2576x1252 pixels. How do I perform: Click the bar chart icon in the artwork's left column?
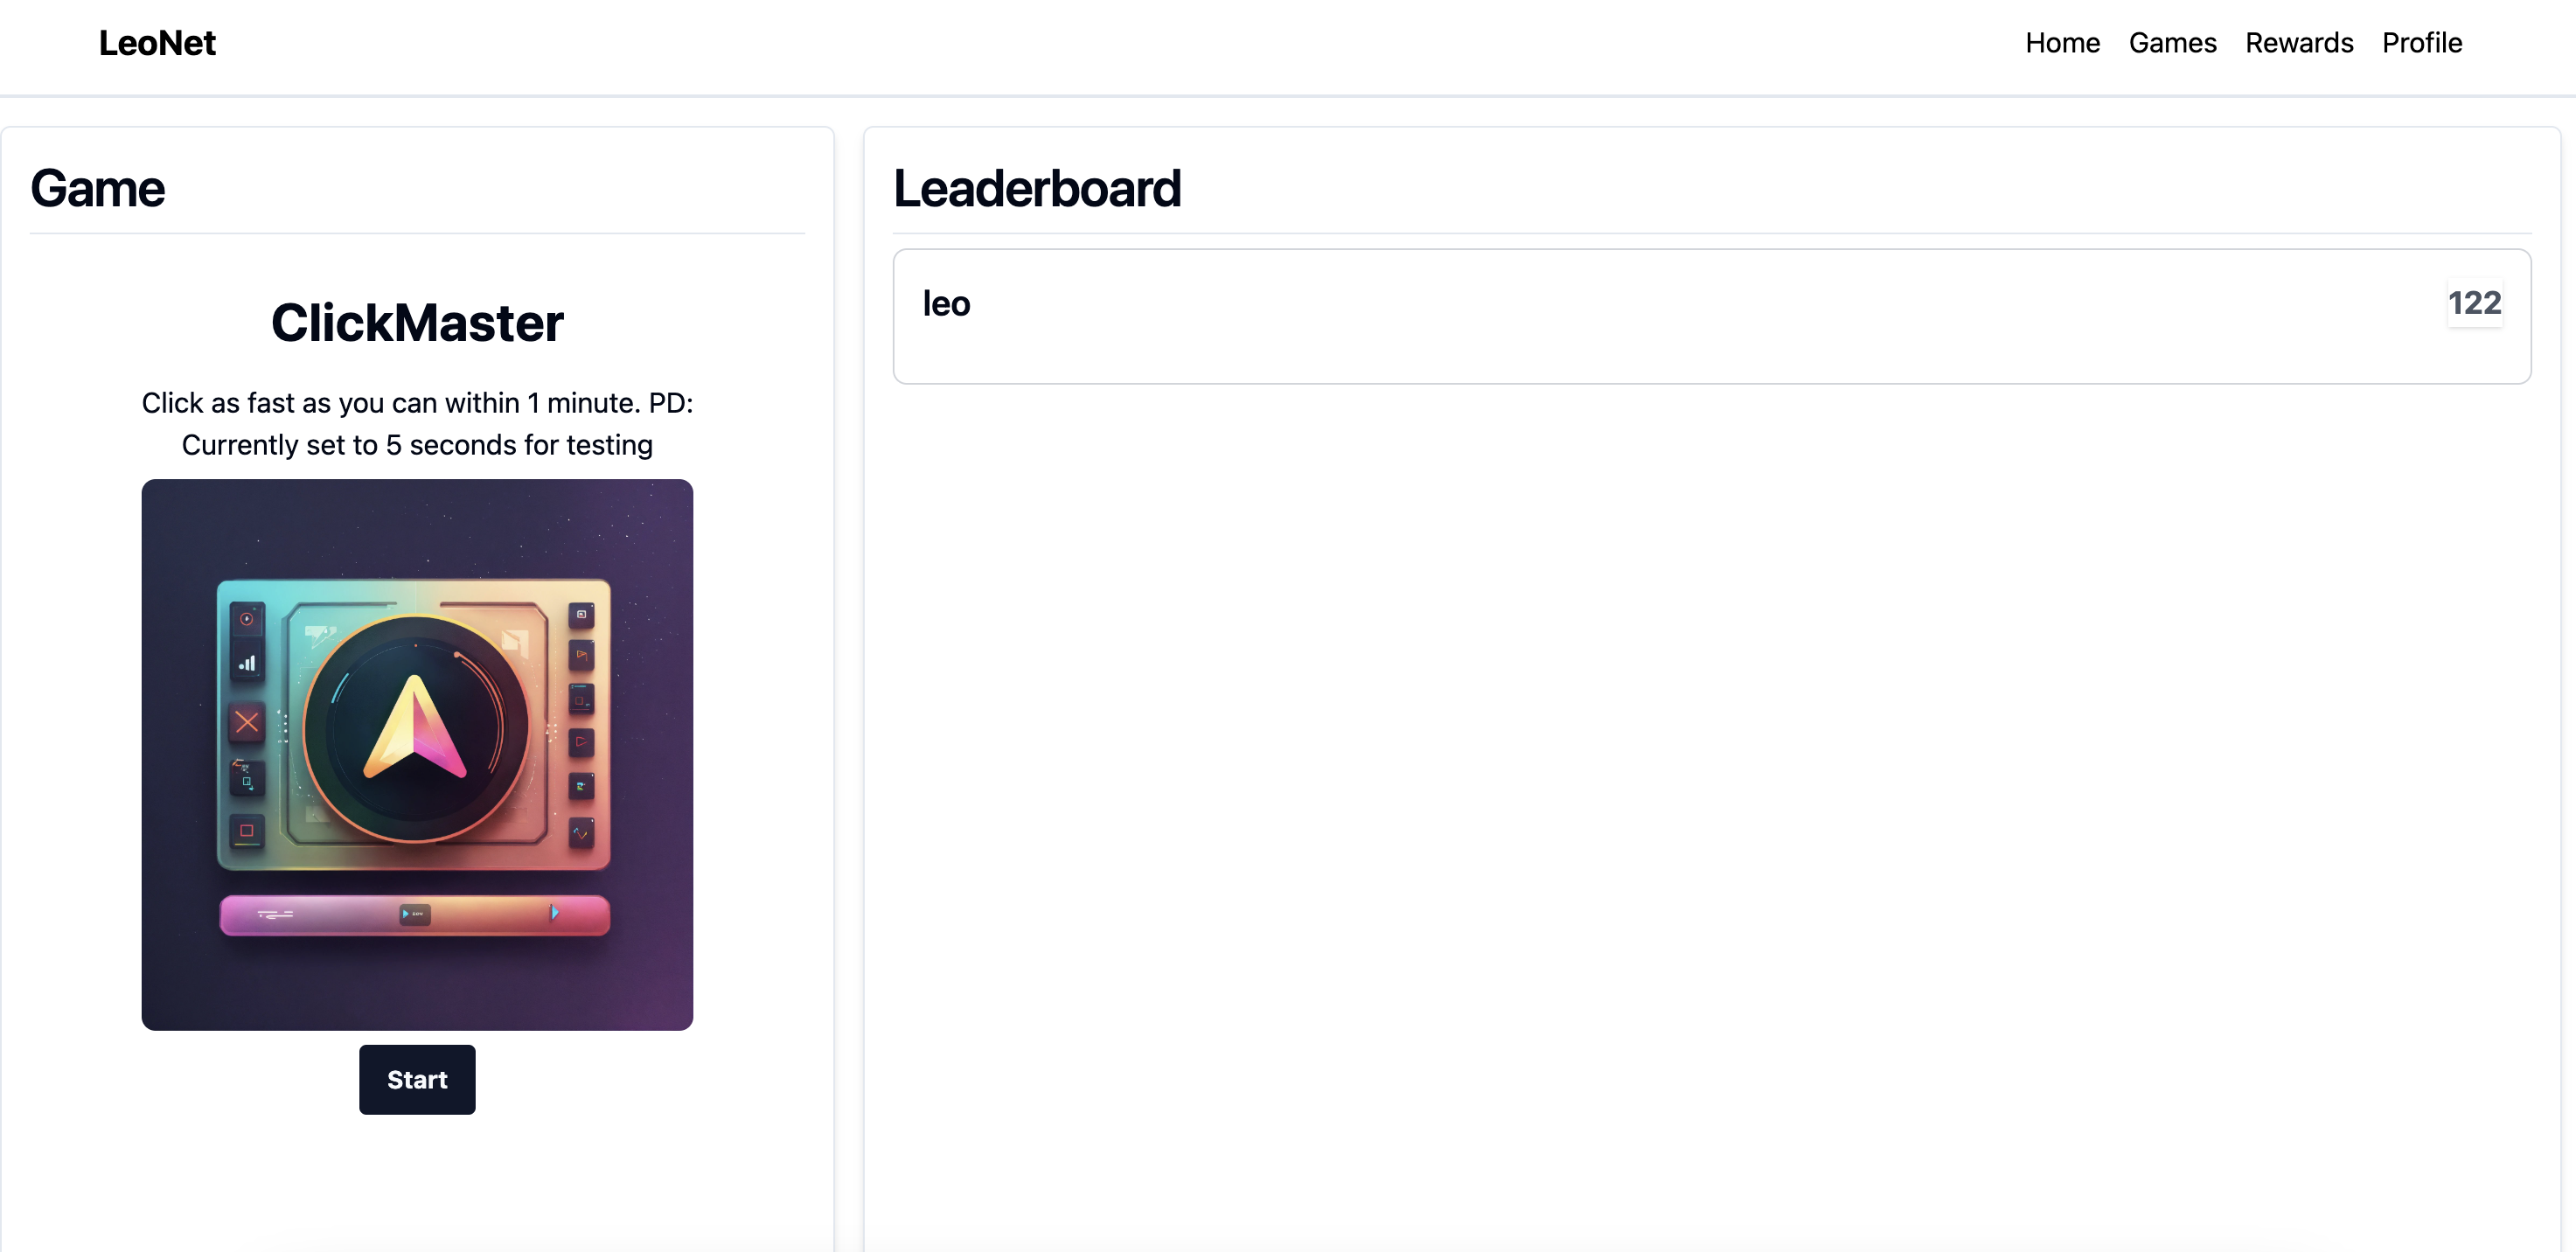click(248, 661)
